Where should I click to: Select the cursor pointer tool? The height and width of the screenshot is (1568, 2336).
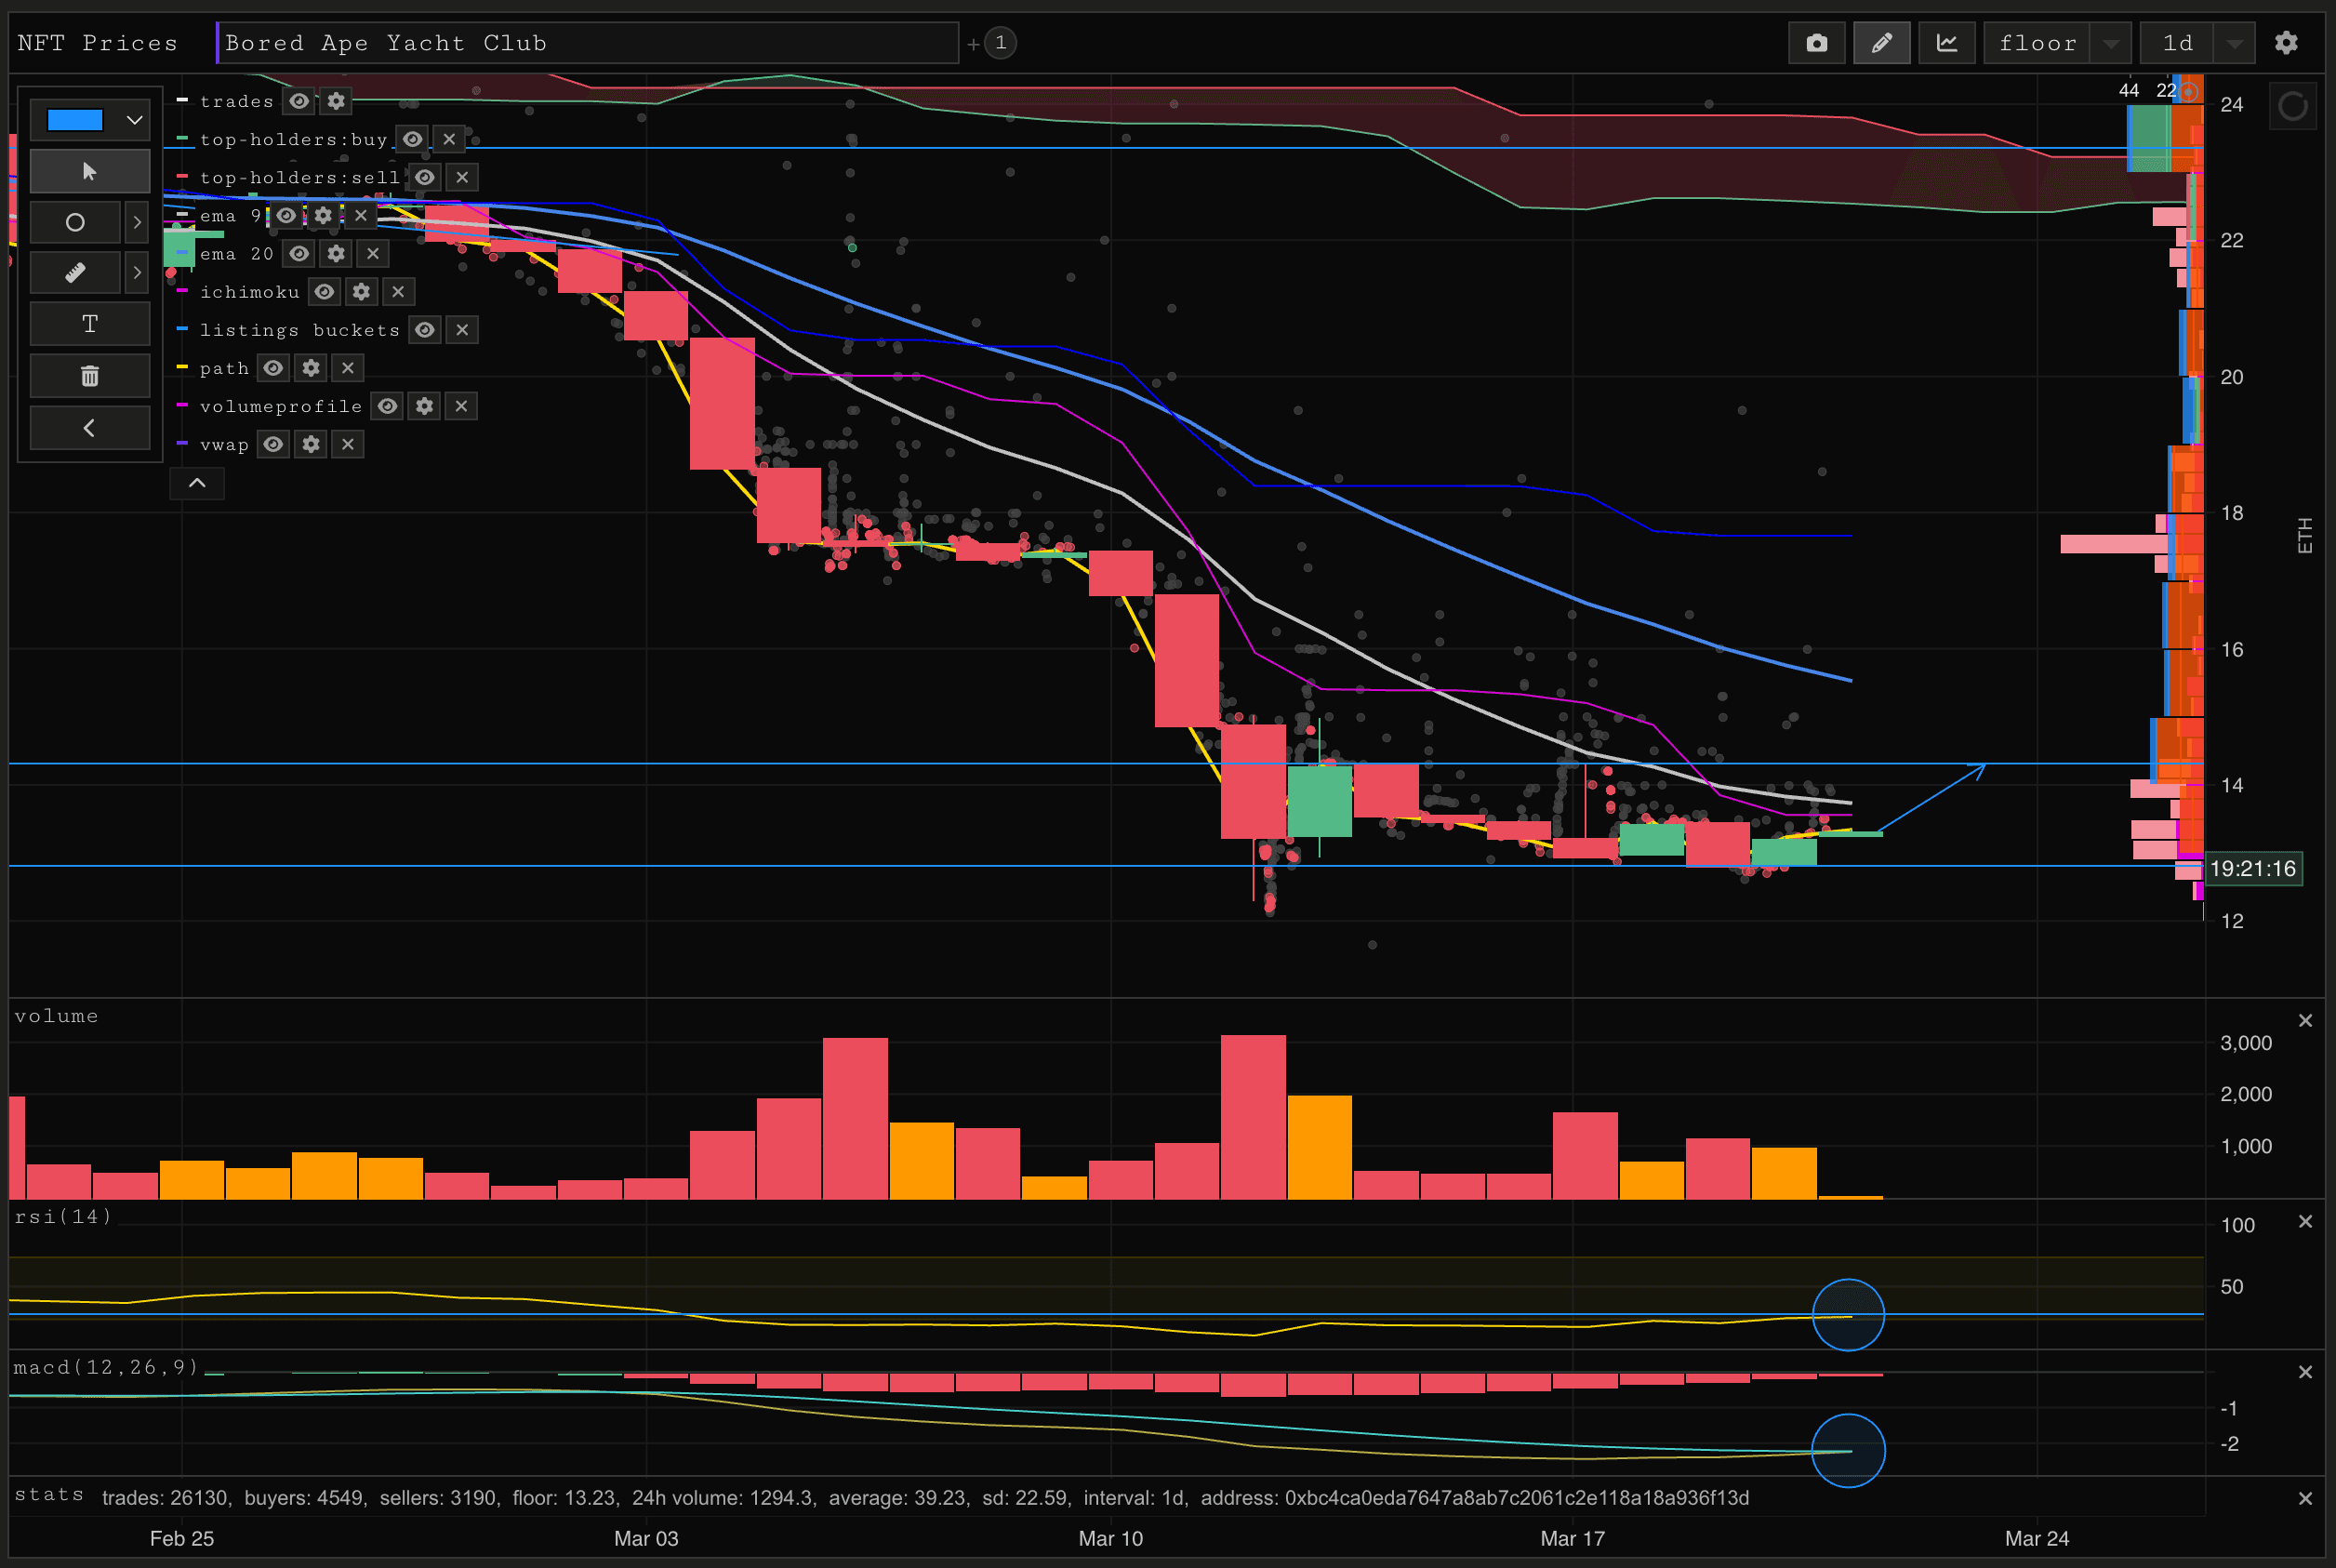(x=90, y=171)
